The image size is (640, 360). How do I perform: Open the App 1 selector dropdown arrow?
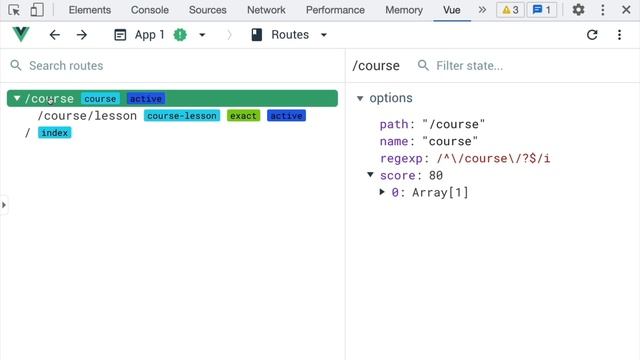[x=202, y=35]
